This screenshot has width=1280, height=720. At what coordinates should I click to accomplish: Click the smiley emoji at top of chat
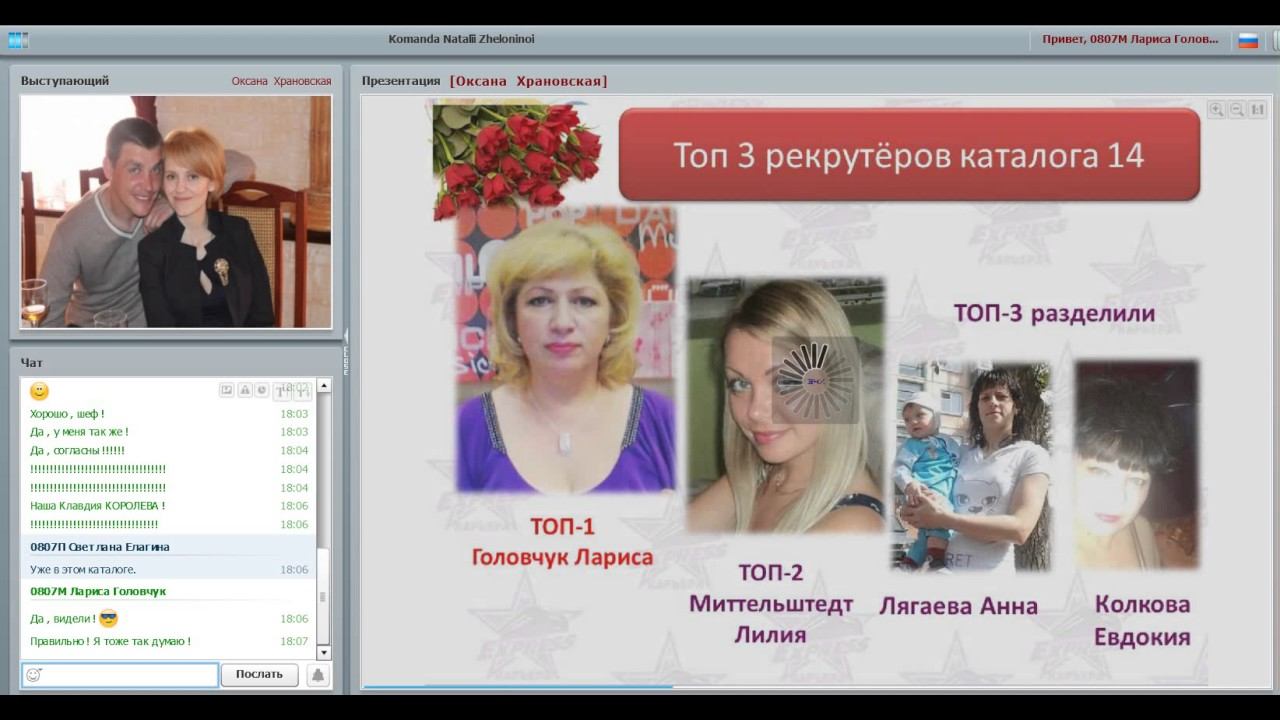39,391
